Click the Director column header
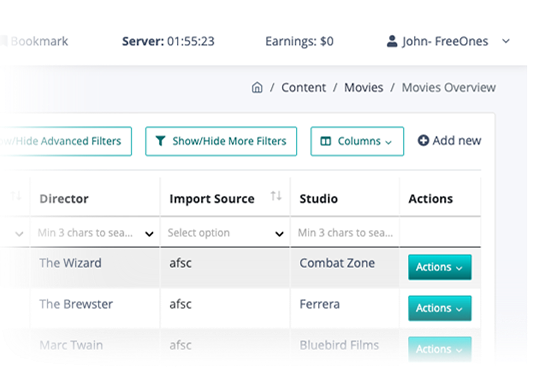 [64, 199]
